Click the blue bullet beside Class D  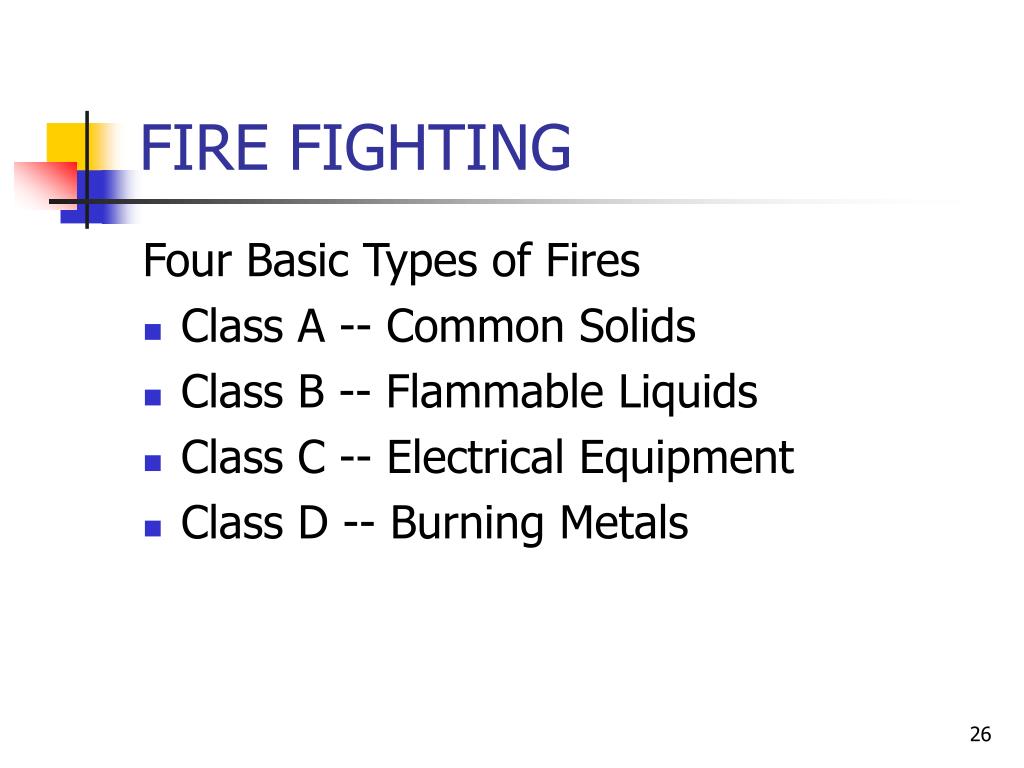(x=153, y=528)
